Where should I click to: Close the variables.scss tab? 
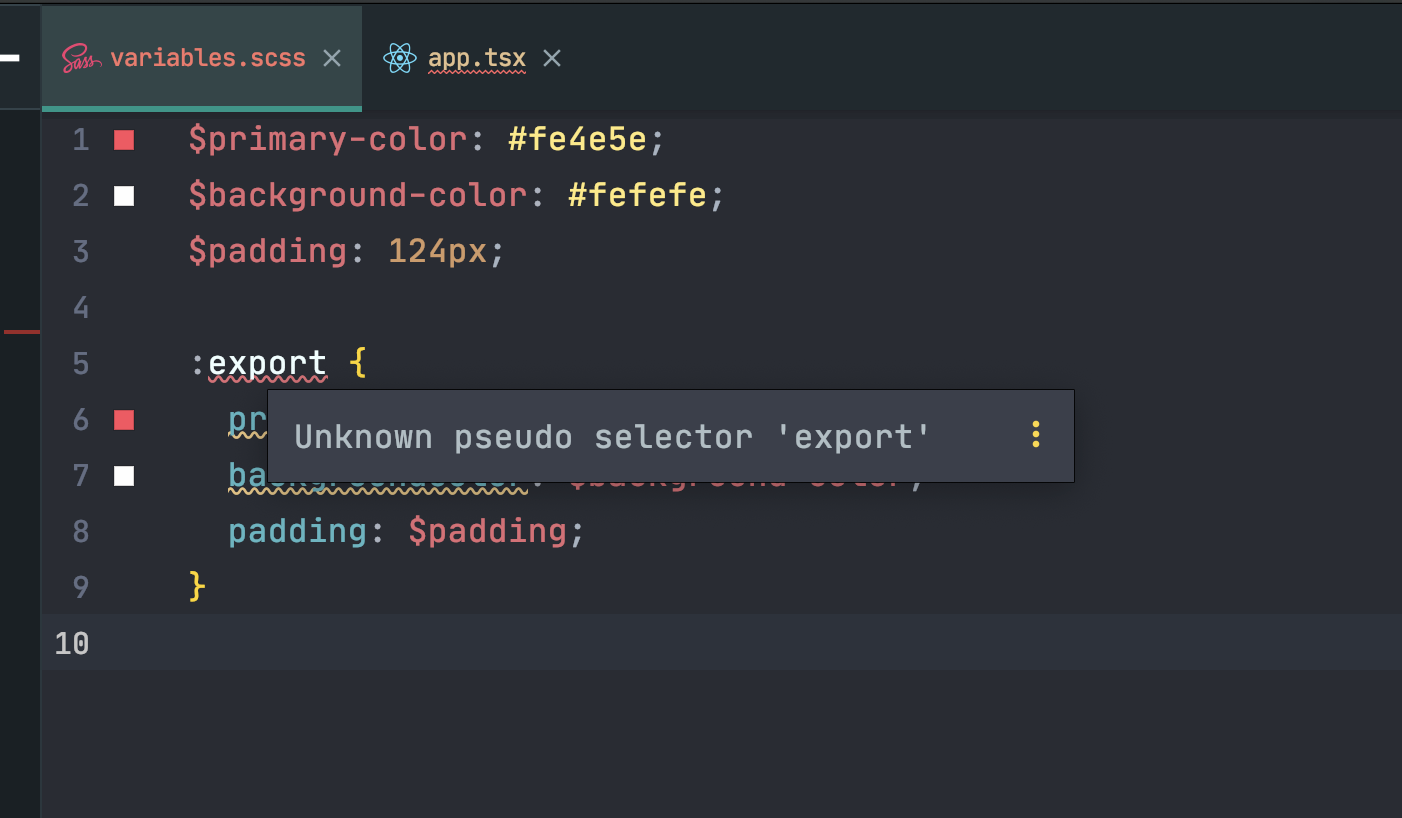click(x=331, y=58)
